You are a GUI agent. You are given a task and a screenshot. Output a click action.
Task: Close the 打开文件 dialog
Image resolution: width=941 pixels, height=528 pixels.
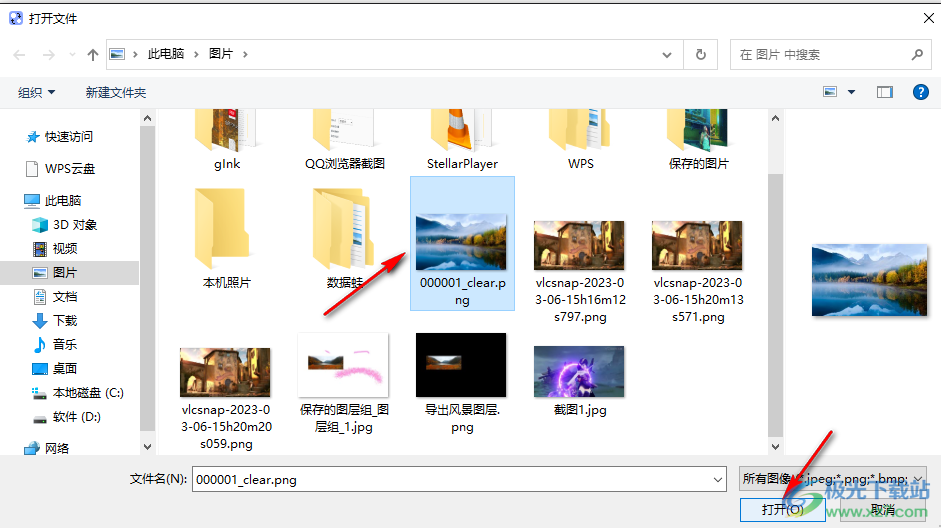(x=928, y=18)
